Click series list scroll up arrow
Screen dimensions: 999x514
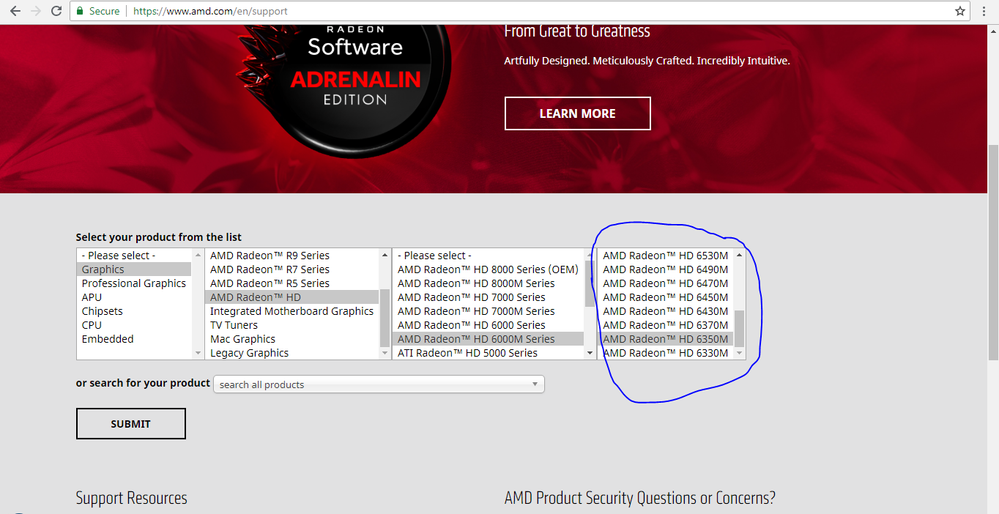(385, 255)
